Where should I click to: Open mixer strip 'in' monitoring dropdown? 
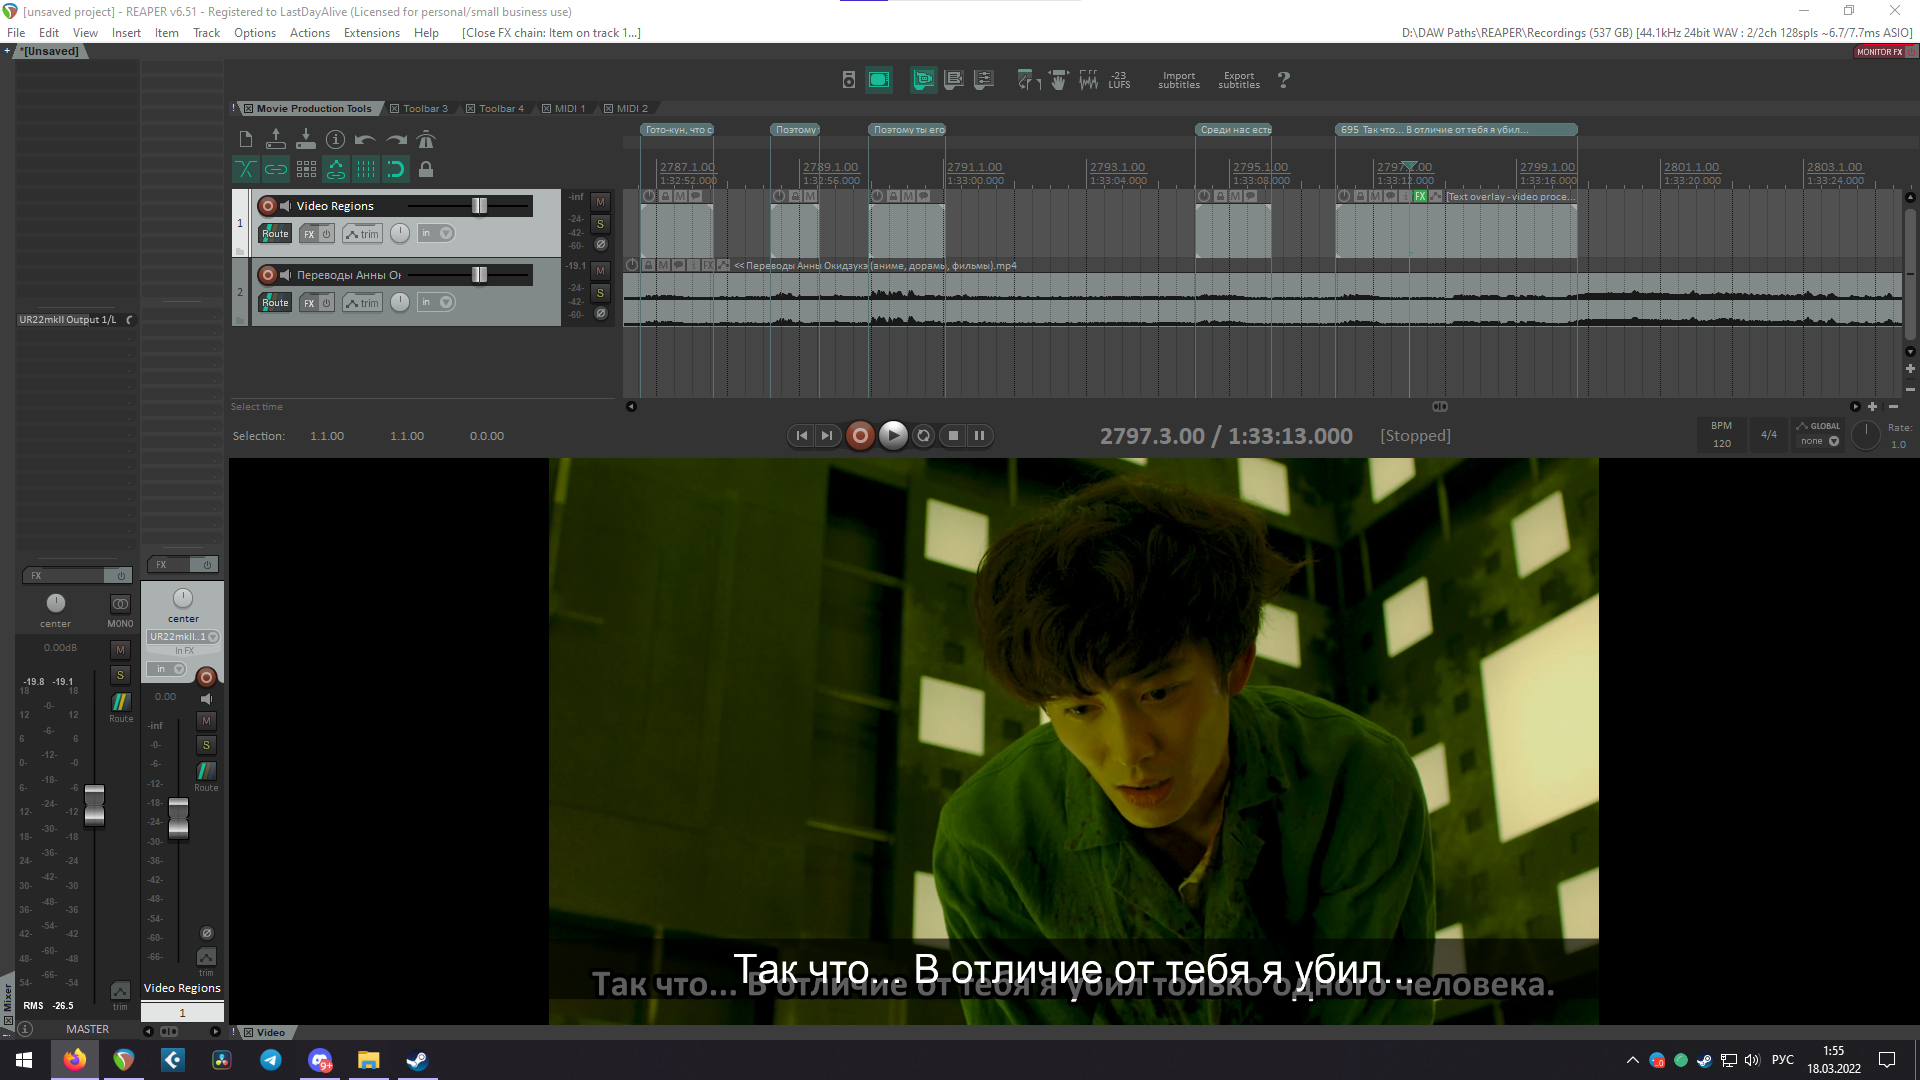tap(167, 669)
